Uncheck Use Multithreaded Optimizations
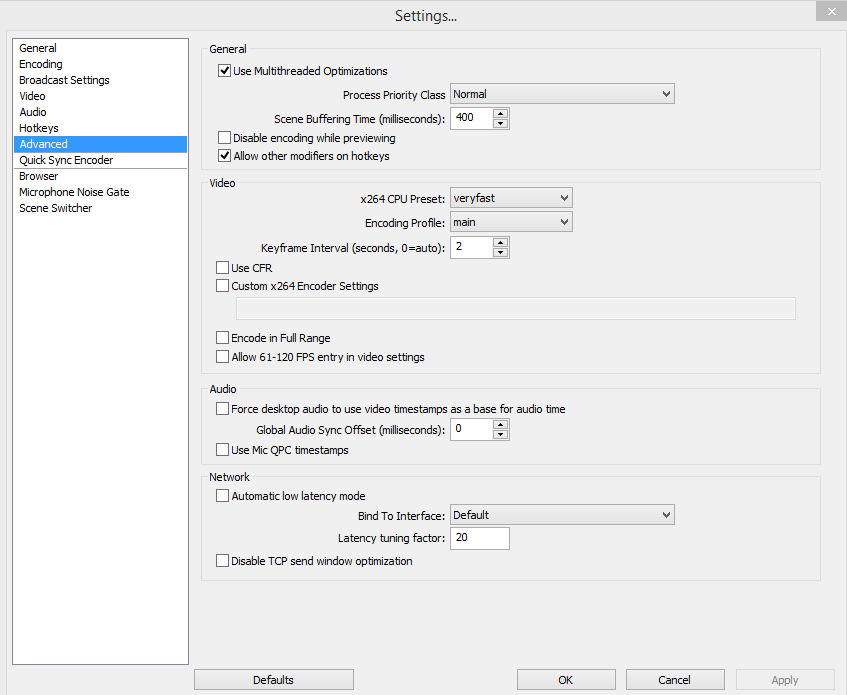 tap(225, 71)
